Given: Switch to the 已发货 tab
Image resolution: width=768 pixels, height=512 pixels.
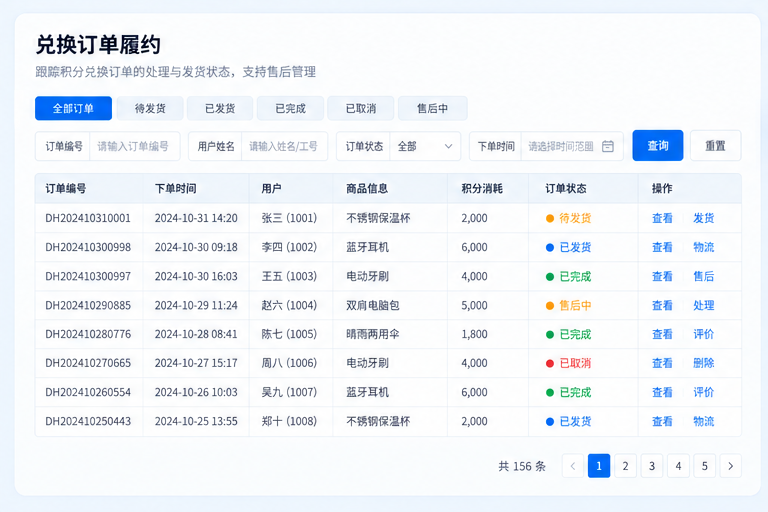Looking at the screenshot, I should pos(220,108).
